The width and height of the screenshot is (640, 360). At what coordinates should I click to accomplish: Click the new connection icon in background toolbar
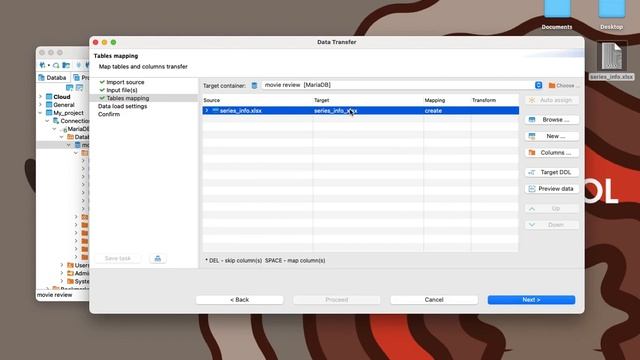click(x=43, y=65)
